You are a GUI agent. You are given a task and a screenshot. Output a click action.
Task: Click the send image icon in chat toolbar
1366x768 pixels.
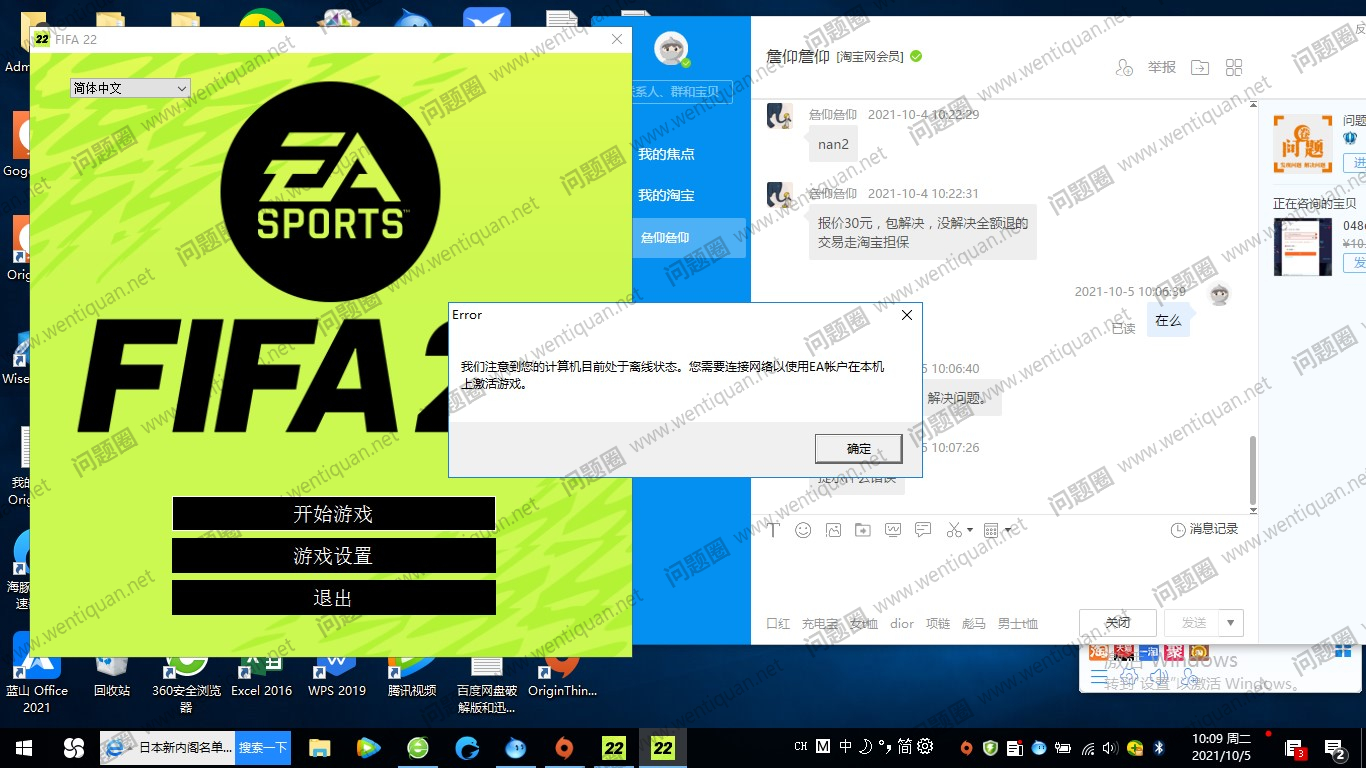pos(833,530)
